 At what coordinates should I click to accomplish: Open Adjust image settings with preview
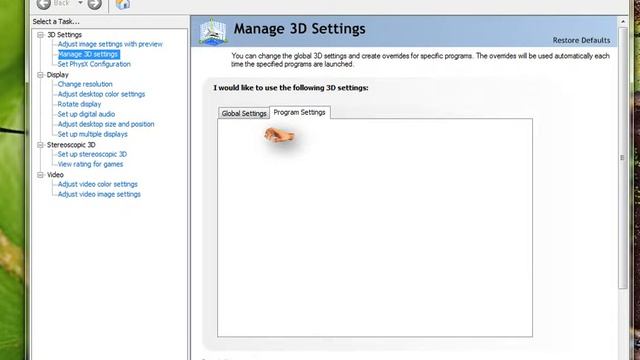(x=110, y=44)
